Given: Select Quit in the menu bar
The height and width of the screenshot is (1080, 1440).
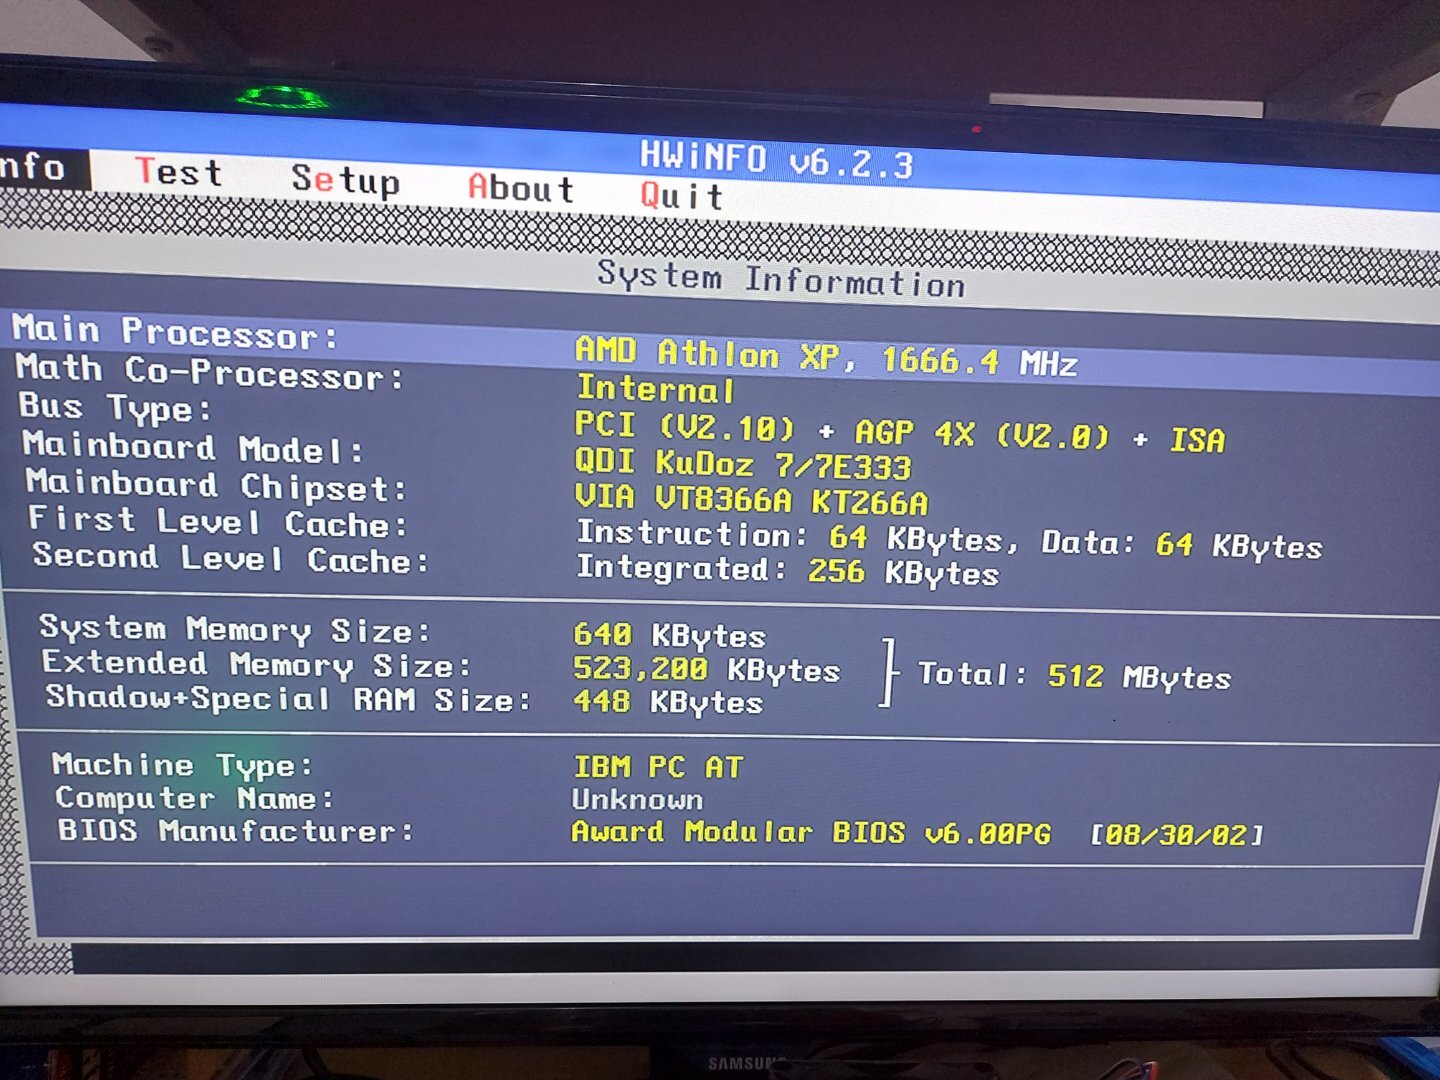Looking at the screenshot, I should coord(682,195).
